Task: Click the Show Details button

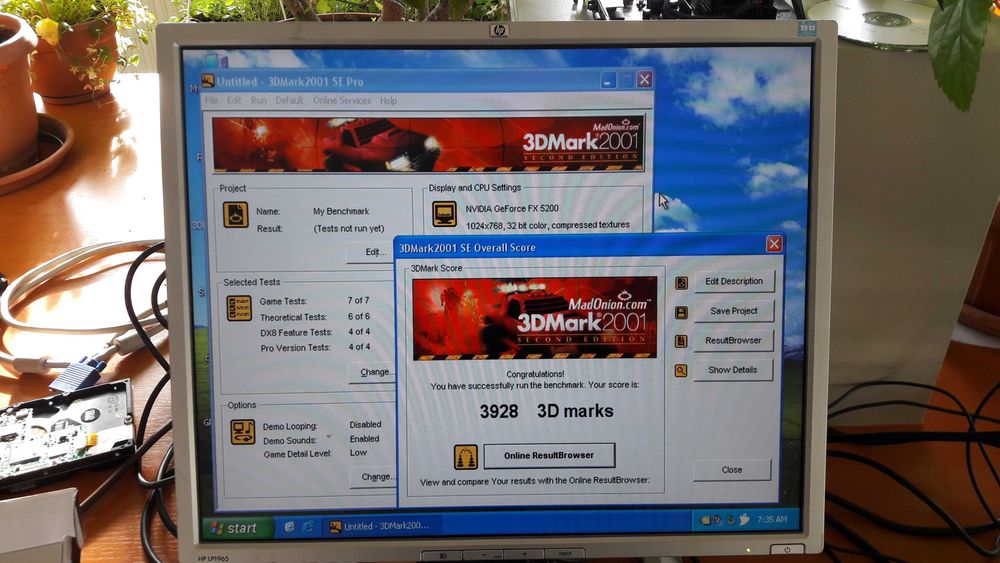Action: click(733, 370)
